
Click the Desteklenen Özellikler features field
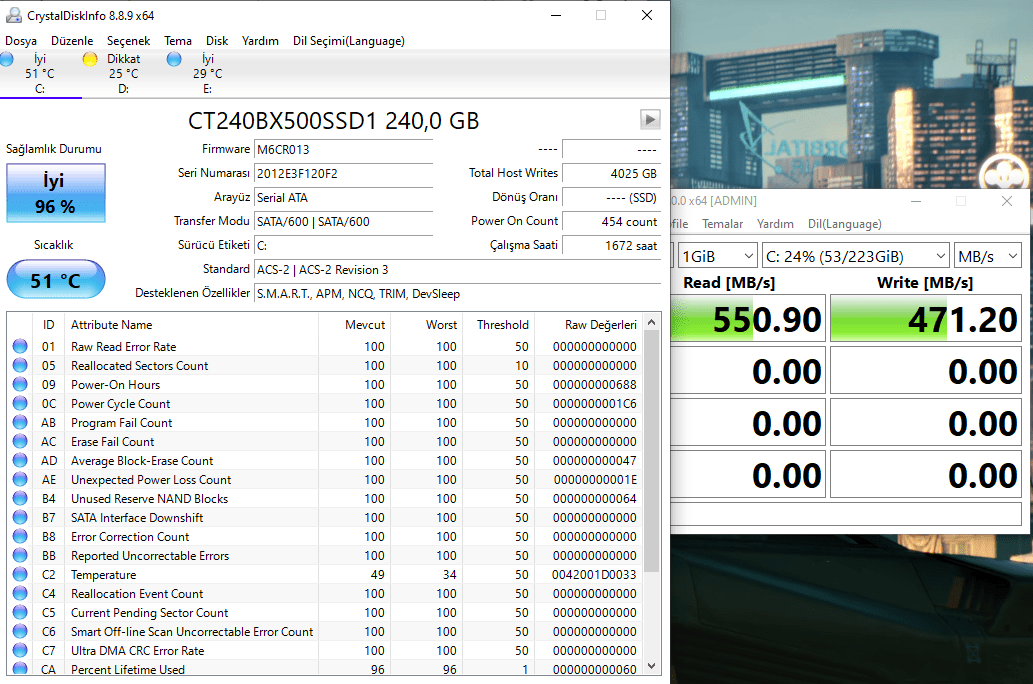tap(457, 294)
